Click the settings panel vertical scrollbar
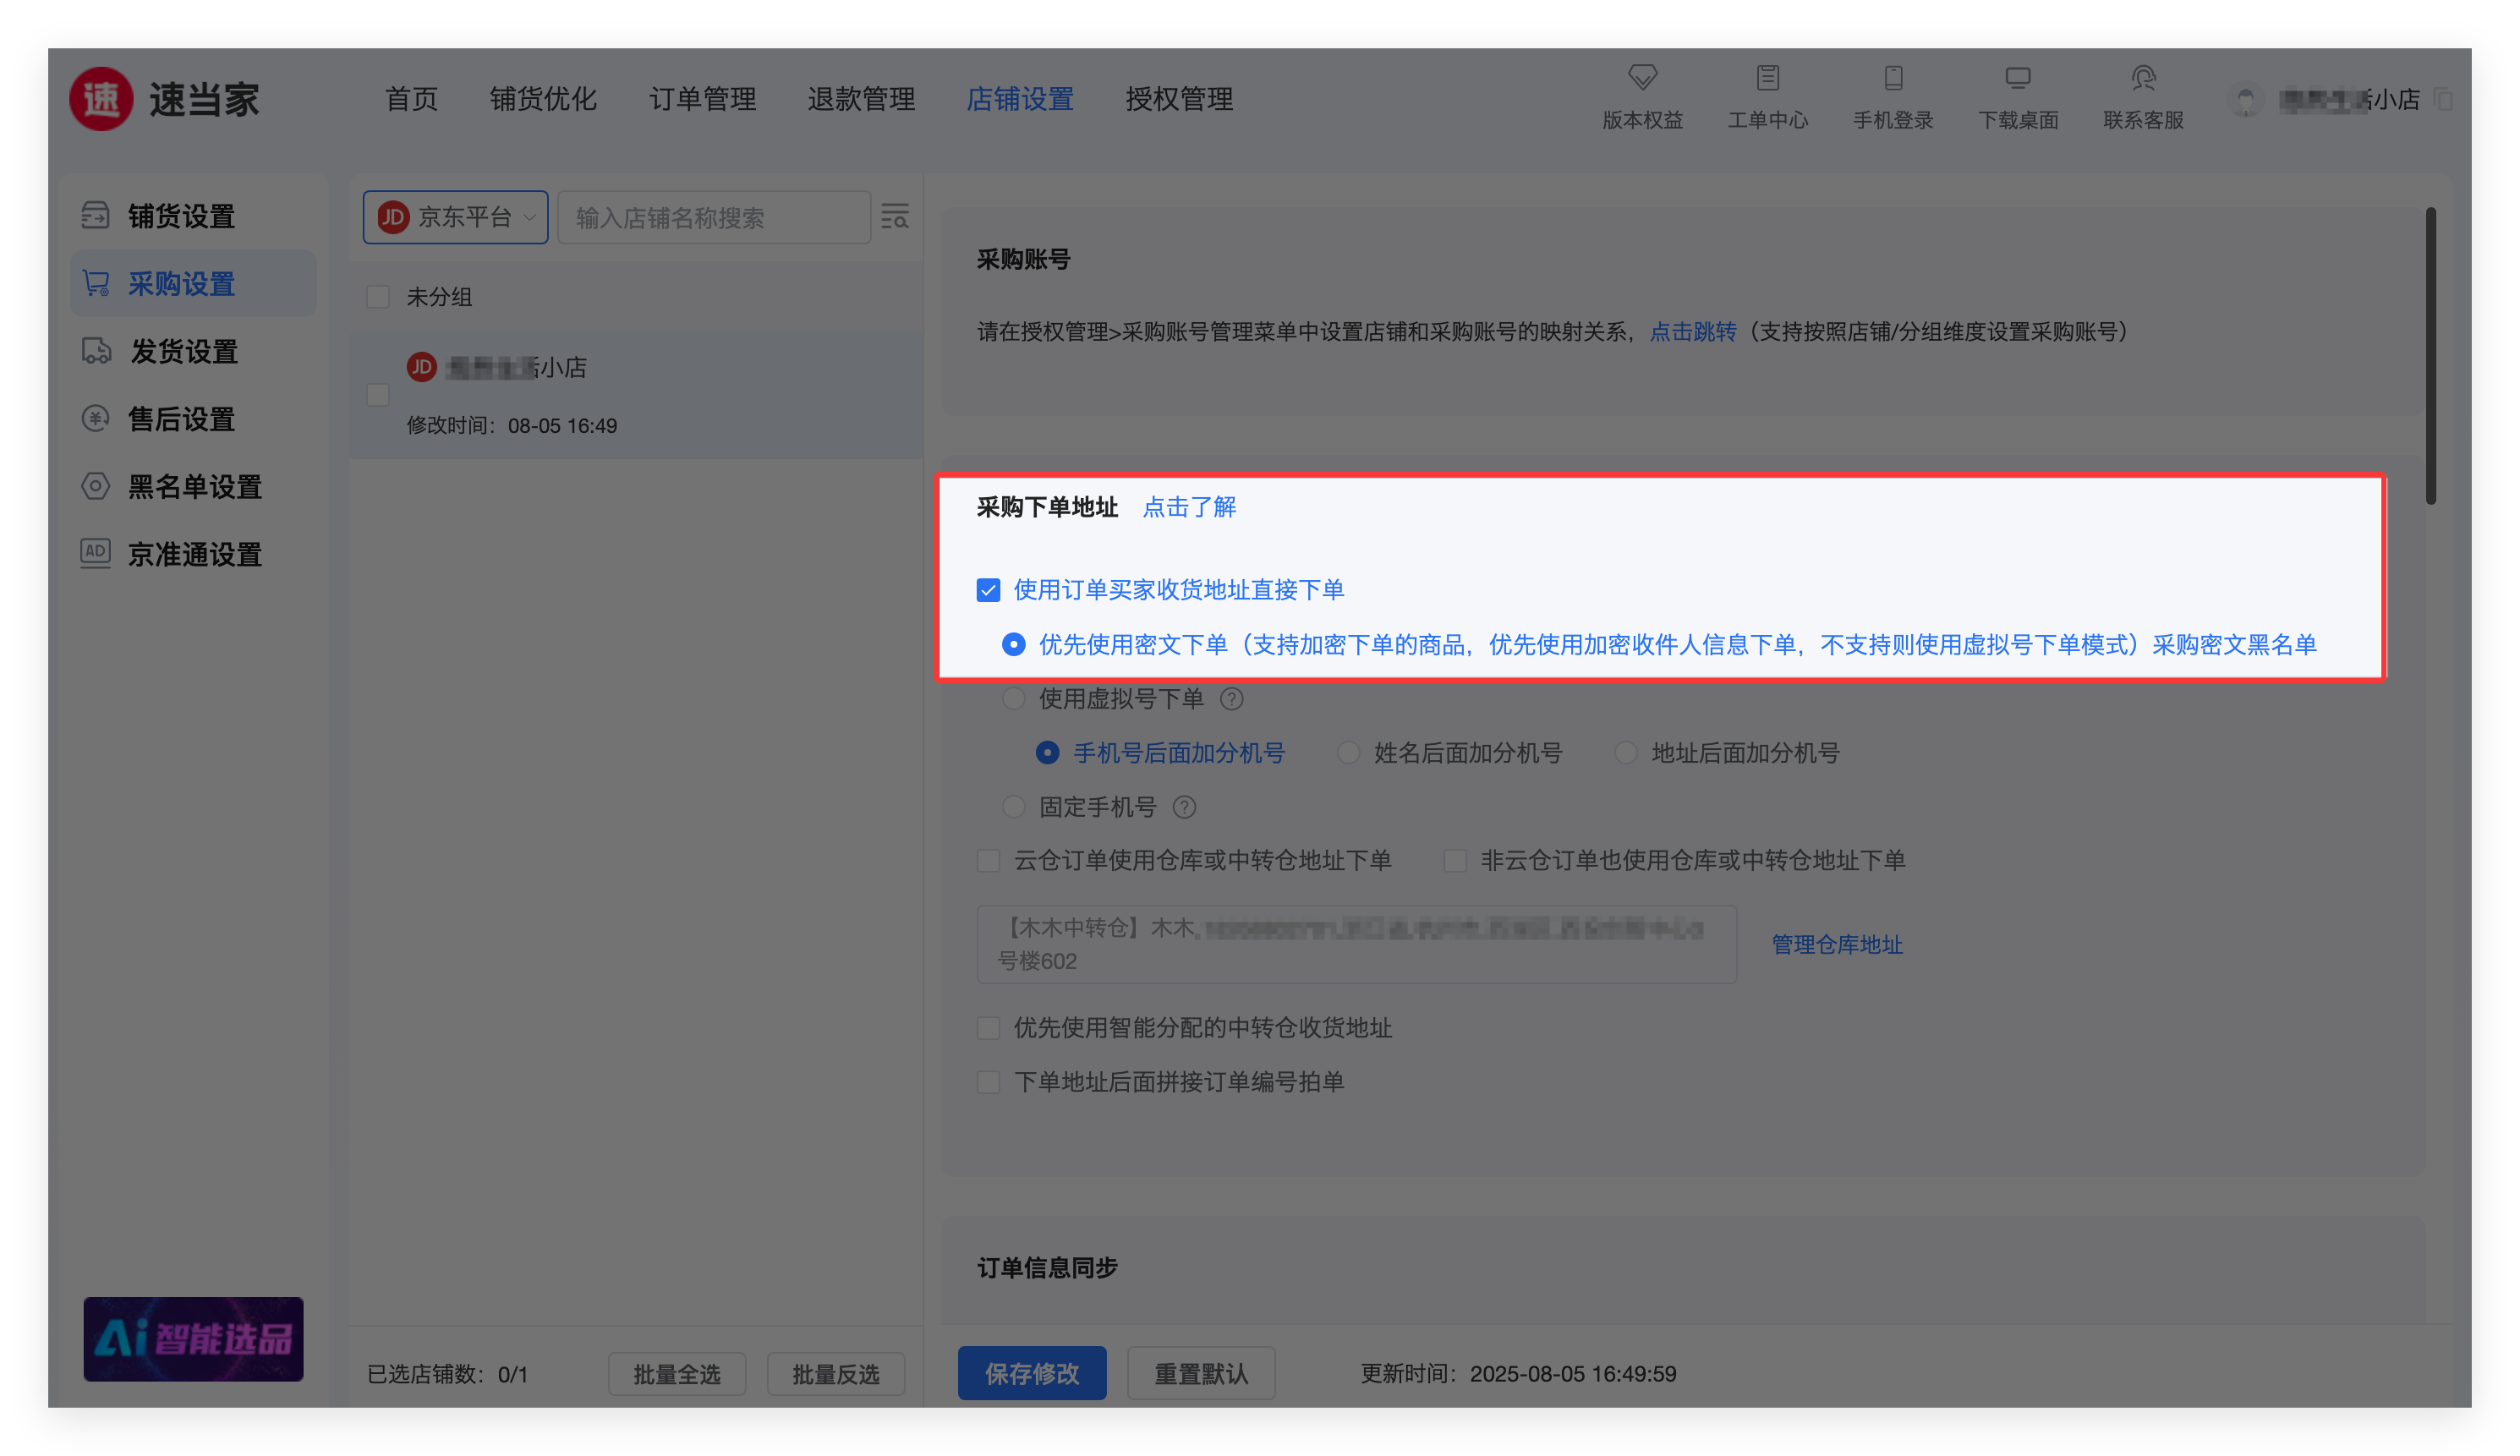The image size is (2520, 1456). [2430, 356]
